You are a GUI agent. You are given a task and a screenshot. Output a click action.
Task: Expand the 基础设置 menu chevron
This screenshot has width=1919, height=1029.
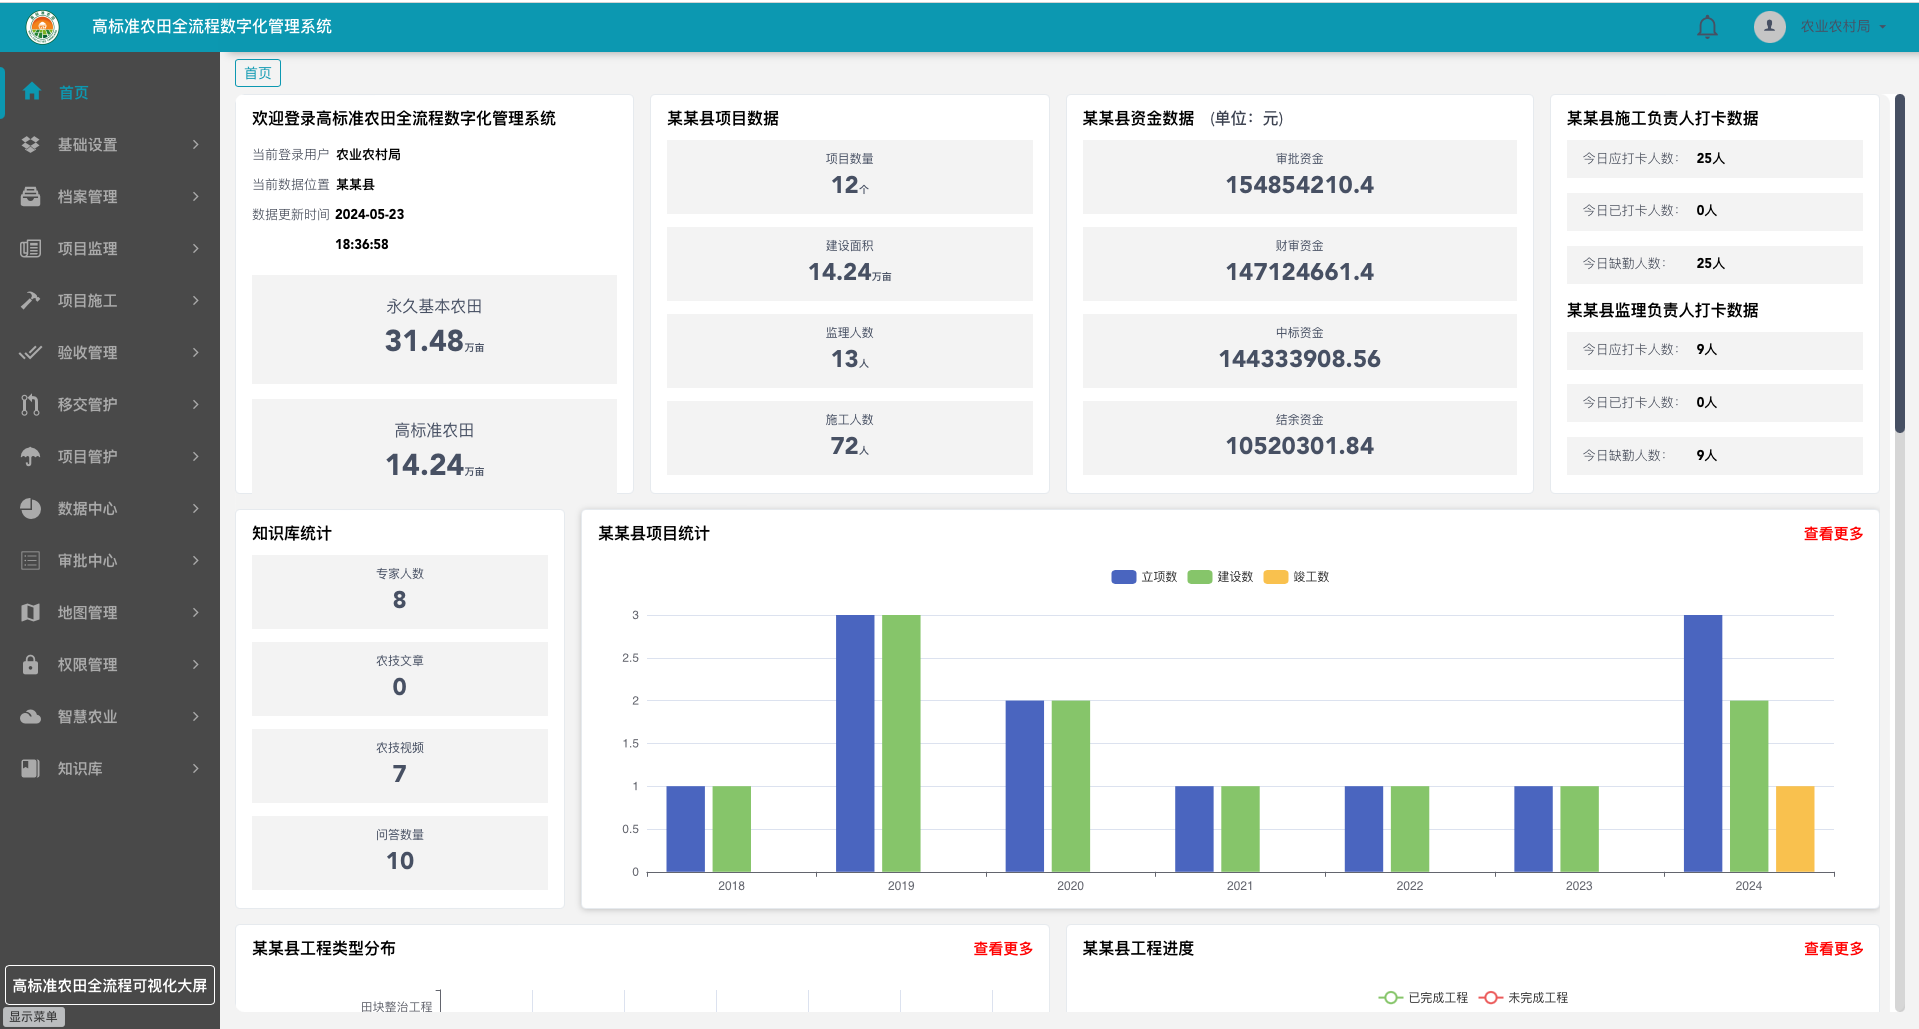[x=196, y=144]
